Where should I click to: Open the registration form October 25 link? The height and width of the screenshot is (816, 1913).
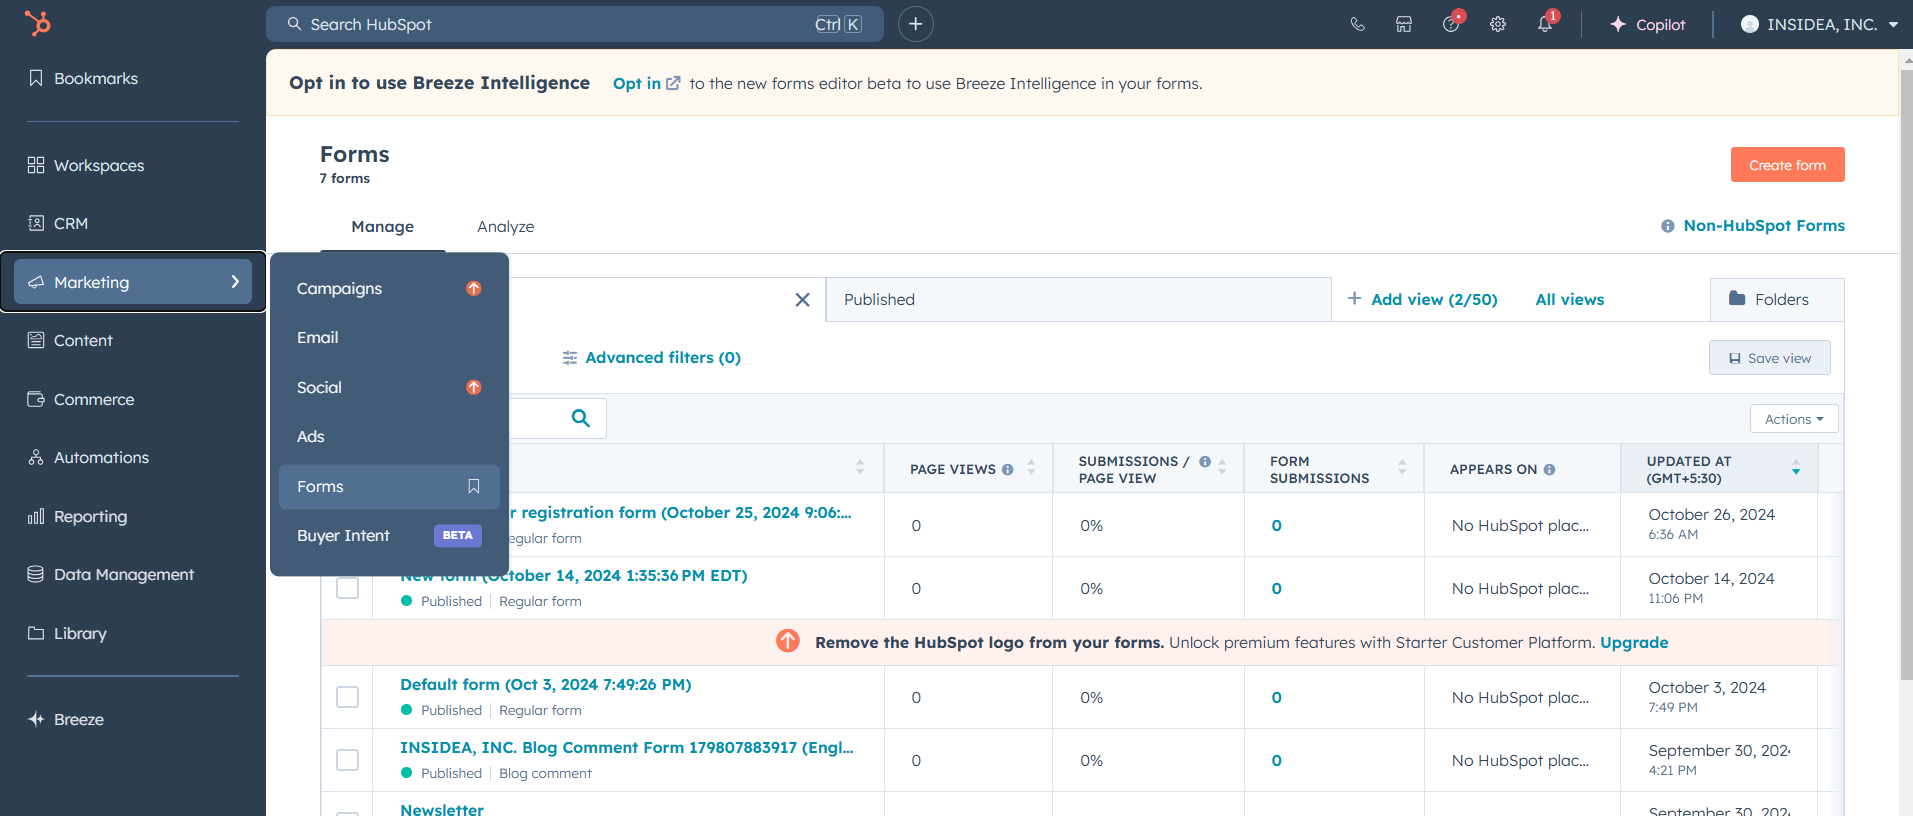(x=680, y=512)
